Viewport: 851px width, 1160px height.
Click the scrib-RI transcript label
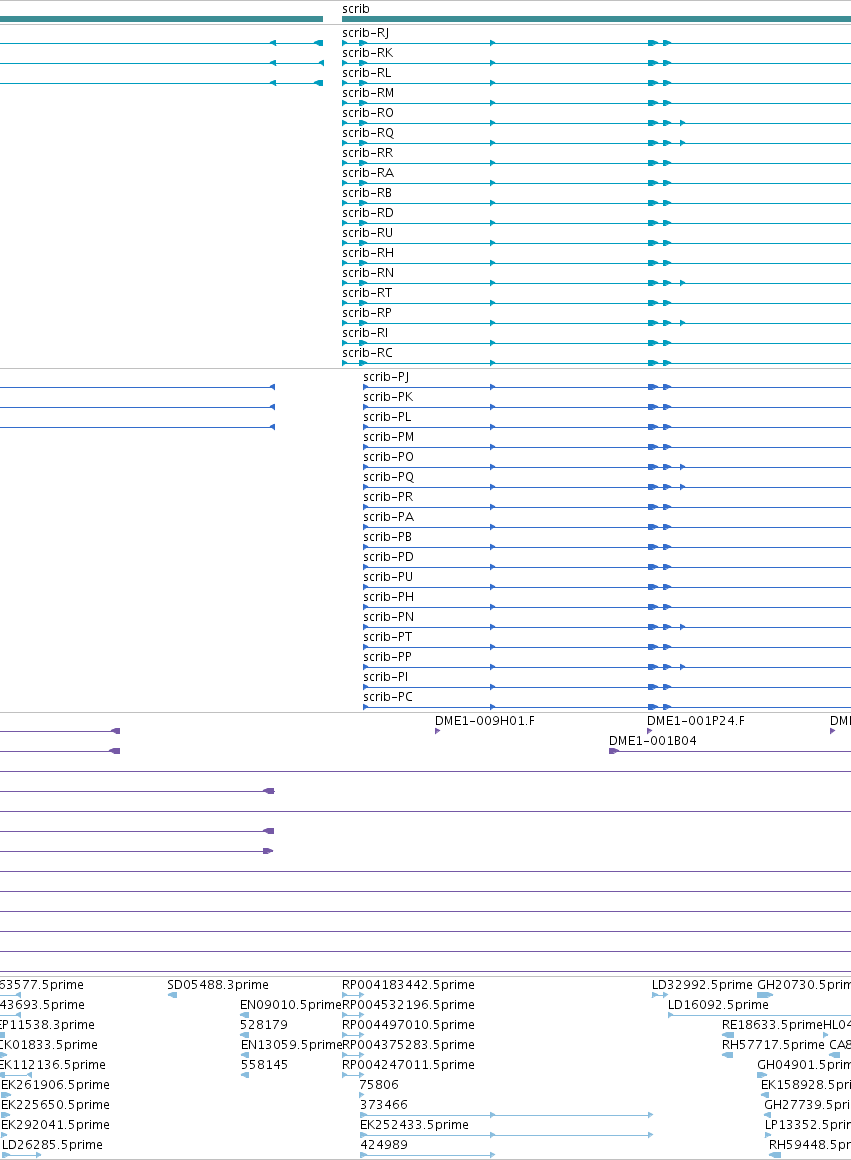pos(365,332)
